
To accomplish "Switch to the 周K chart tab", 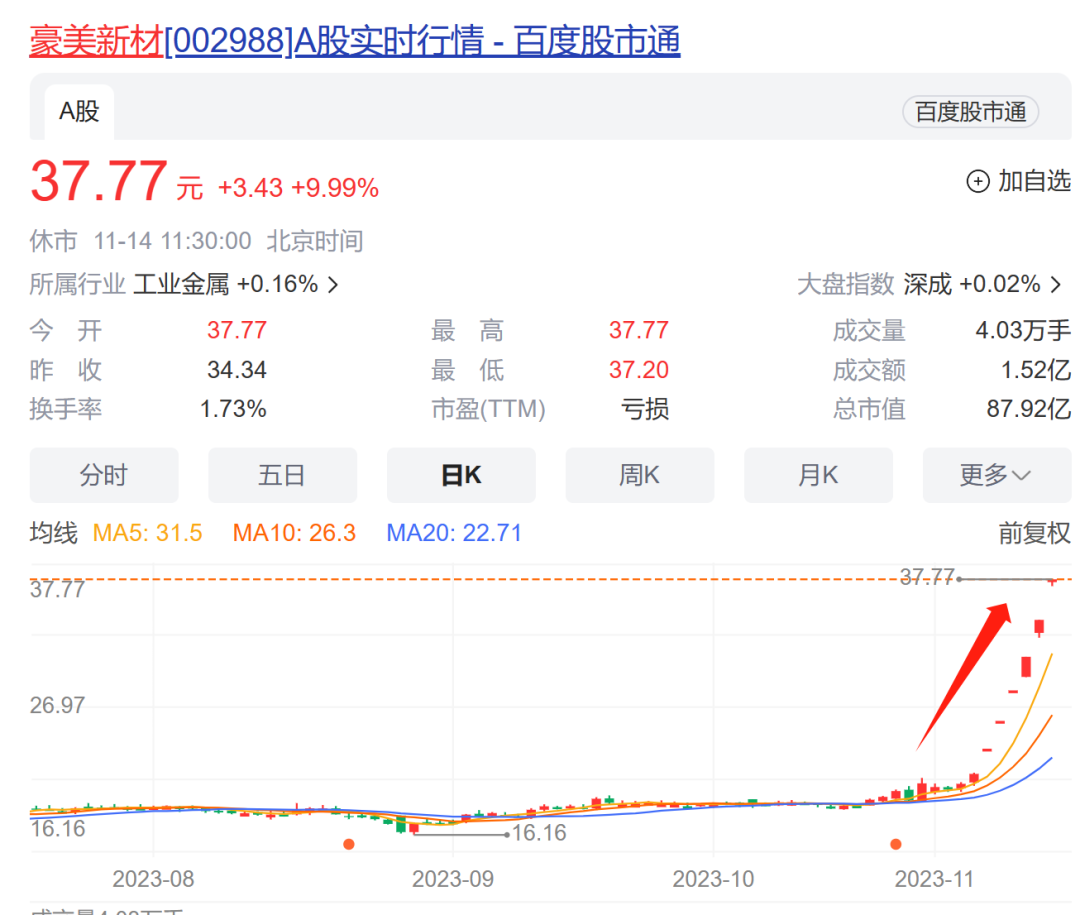I will coord(640,475).
